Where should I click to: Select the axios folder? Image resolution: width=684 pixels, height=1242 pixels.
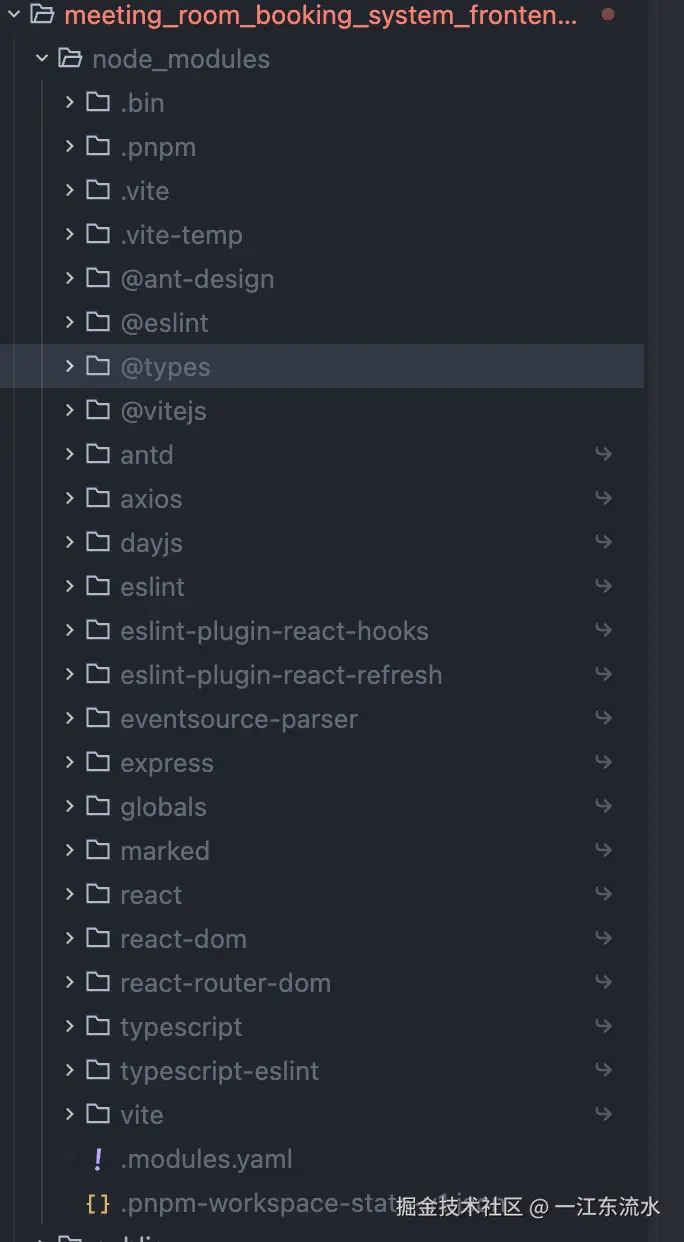(151, 499)
